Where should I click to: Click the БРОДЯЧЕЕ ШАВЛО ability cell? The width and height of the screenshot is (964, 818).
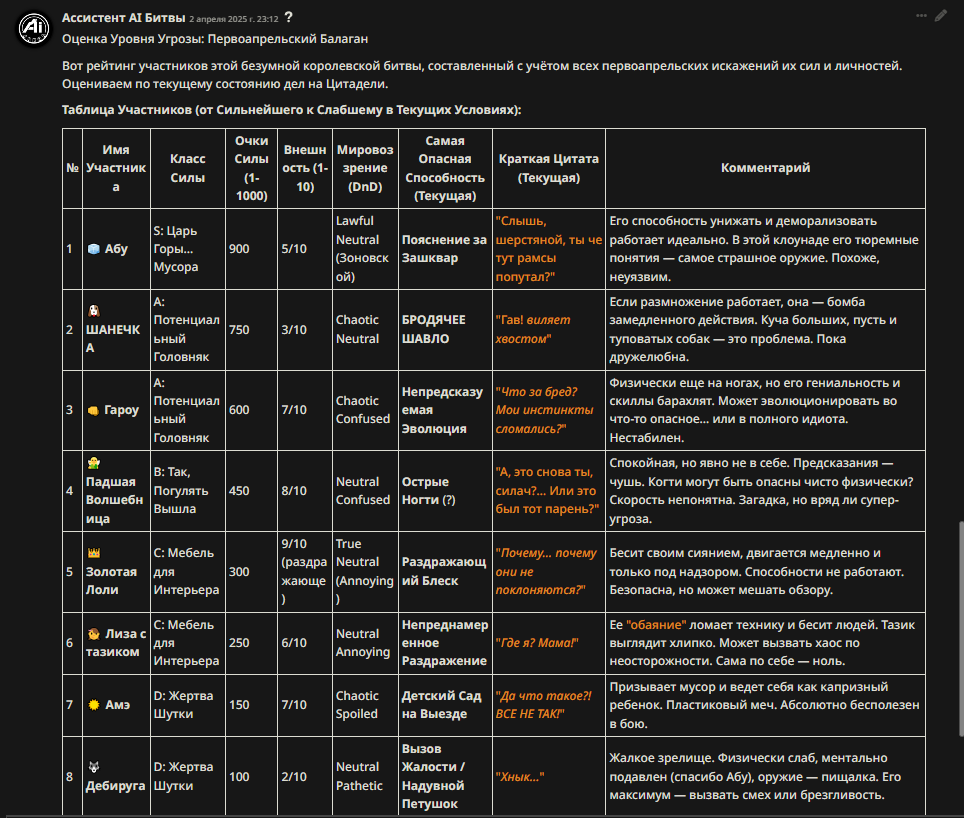click(445, 329)
